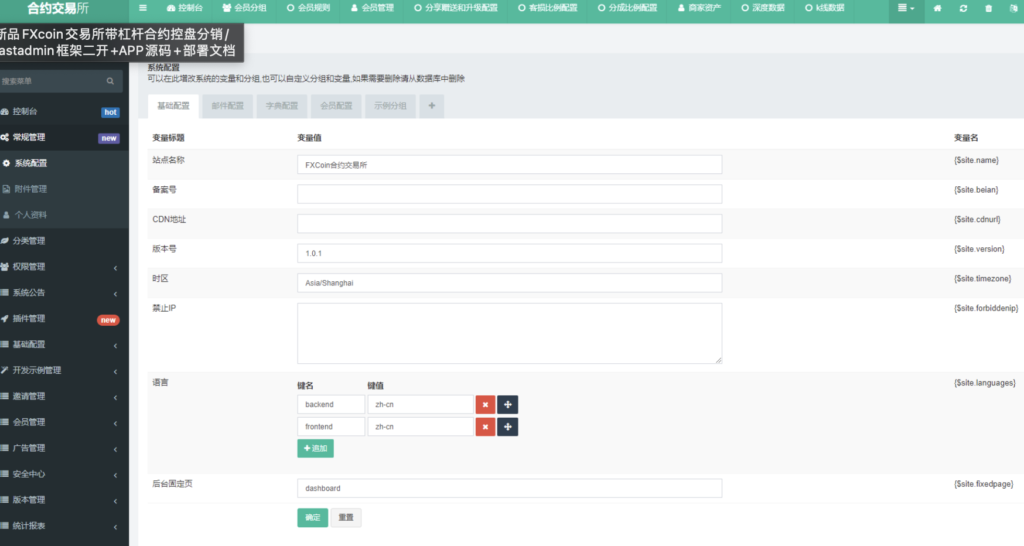Click the move handle on frontend row
The image size is (1024, 546).
point(507,427)
